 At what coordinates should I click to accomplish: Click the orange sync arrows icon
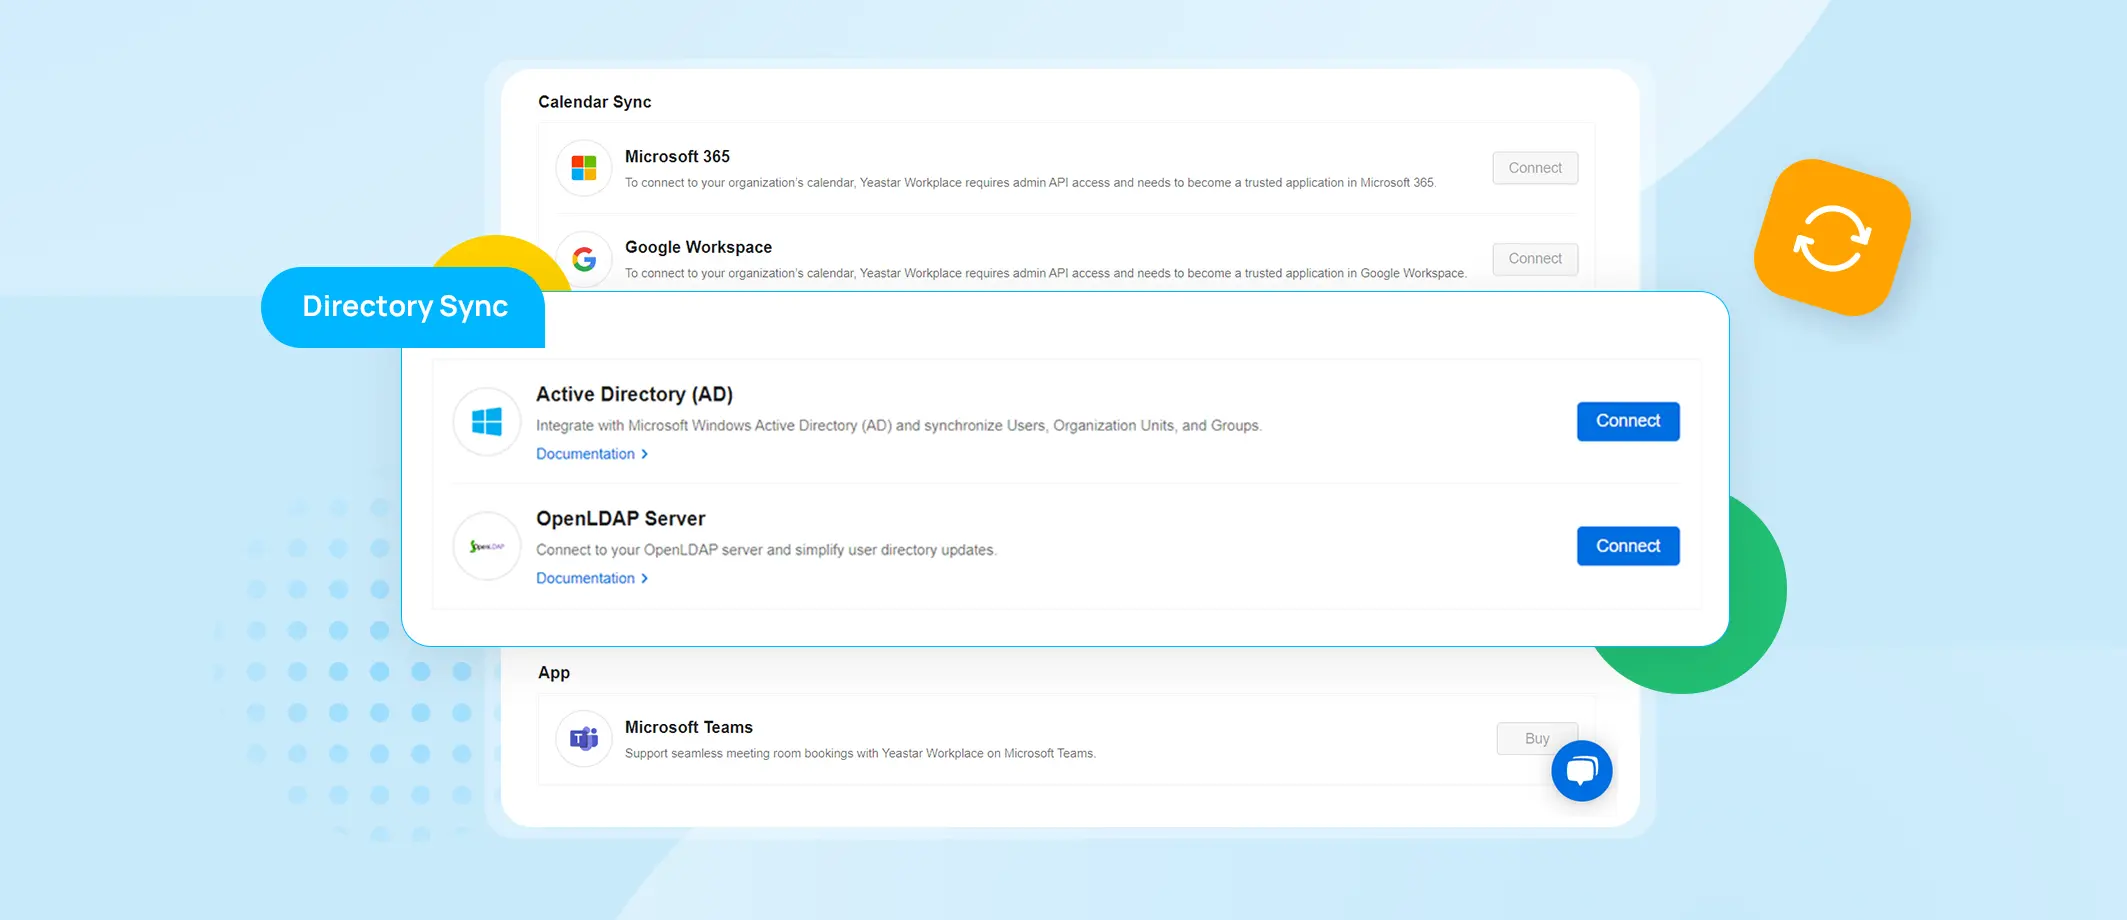point(1832,238)
